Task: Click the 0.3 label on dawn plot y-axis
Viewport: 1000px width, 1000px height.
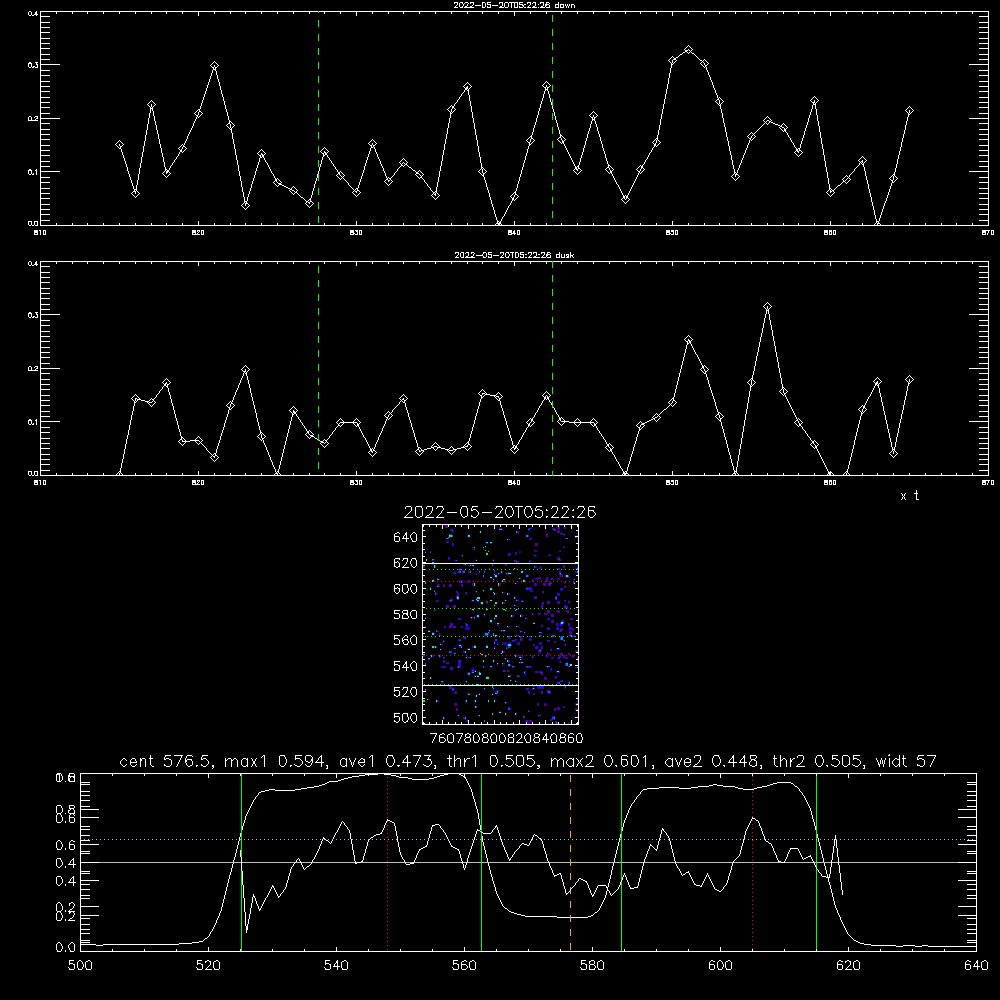Action: tap(33, 65)
